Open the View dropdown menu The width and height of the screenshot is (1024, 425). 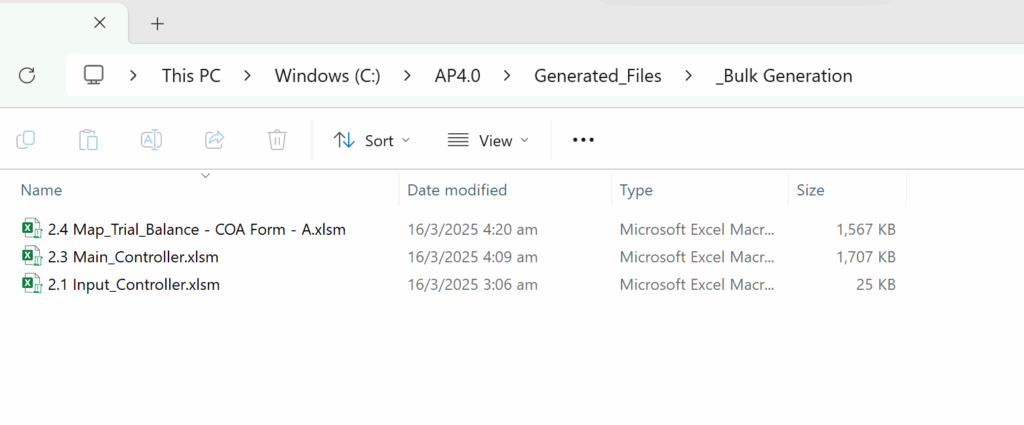click(x=488, y=141)
